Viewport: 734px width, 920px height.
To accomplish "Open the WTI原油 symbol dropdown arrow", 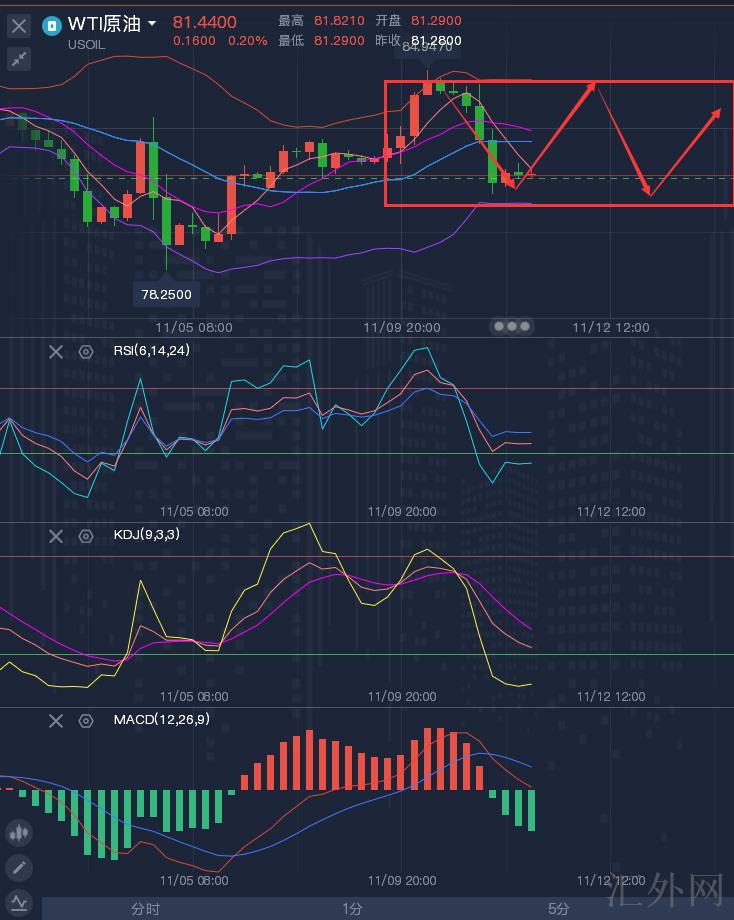I will tap(152, 23).
